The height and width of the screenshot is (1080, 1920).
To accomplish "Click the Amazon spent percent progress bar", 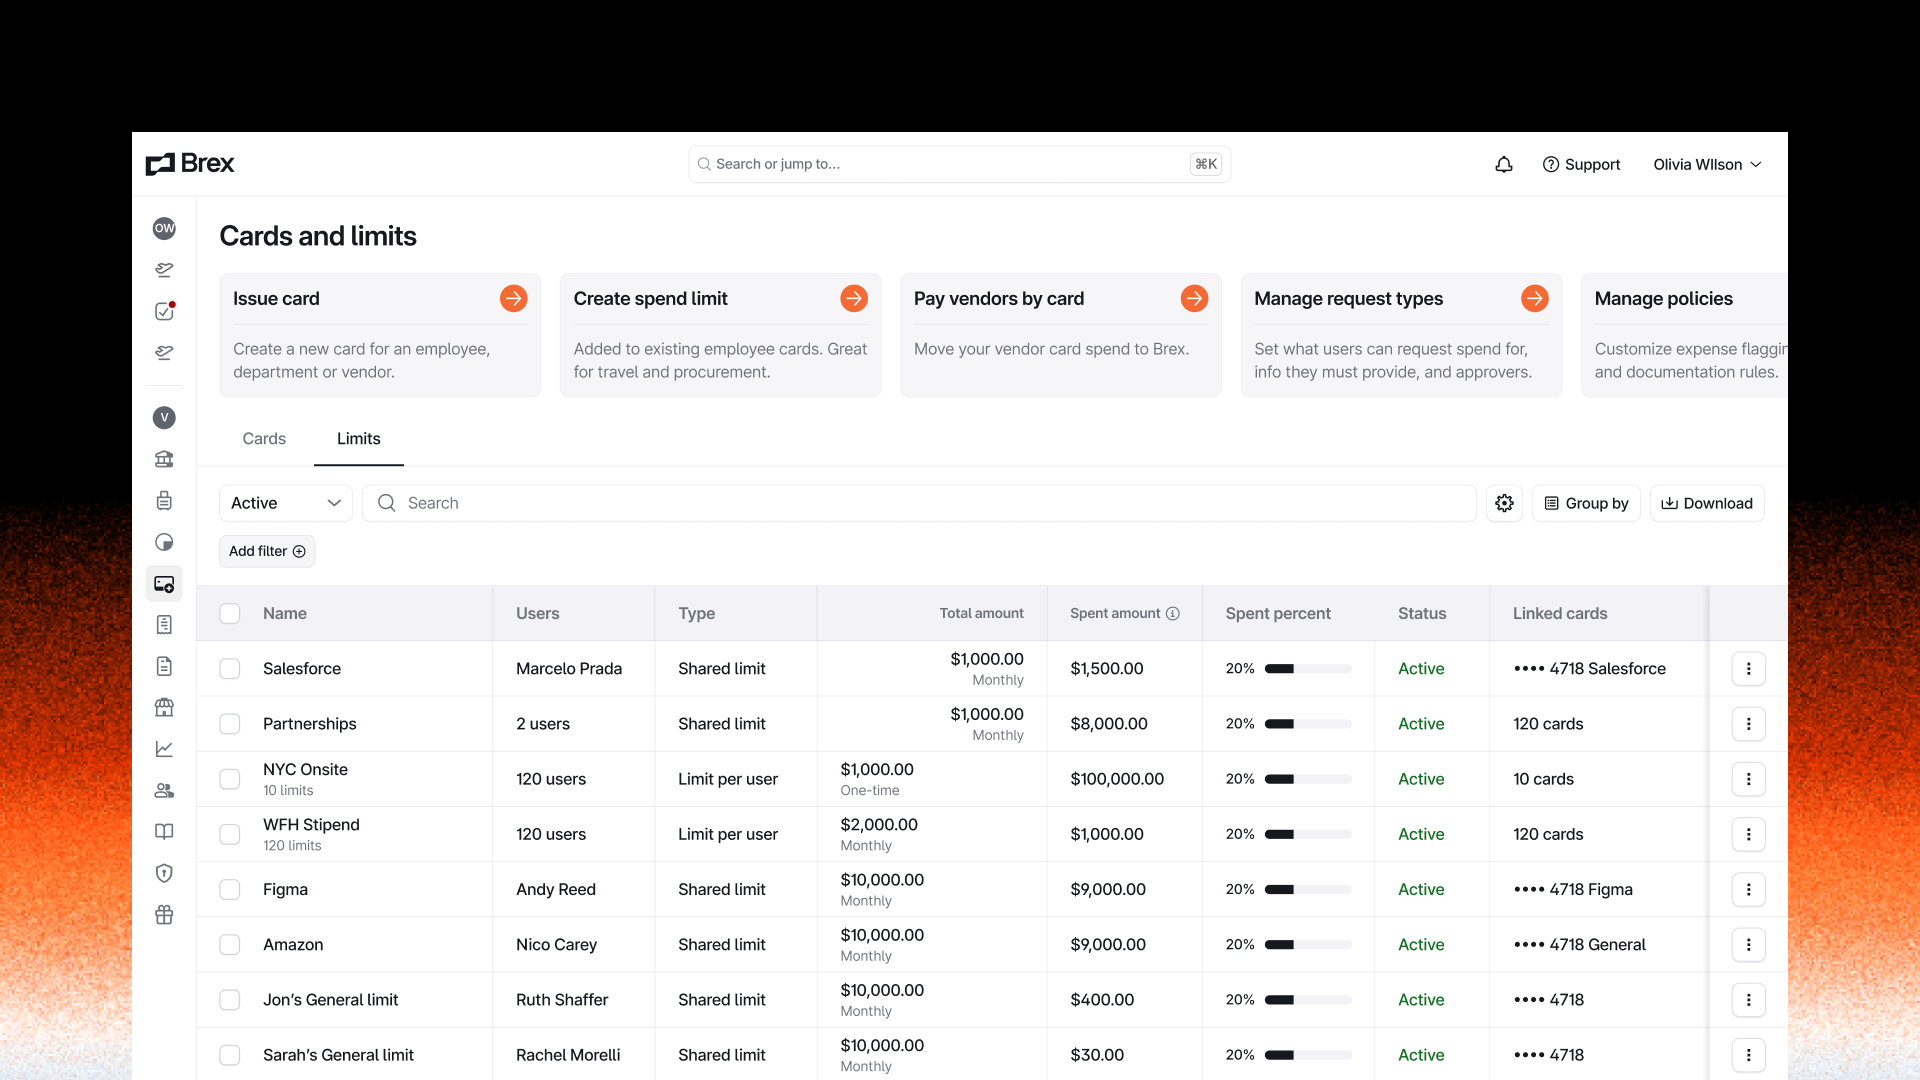I will pyautogui.click(x=1308, y=945).
